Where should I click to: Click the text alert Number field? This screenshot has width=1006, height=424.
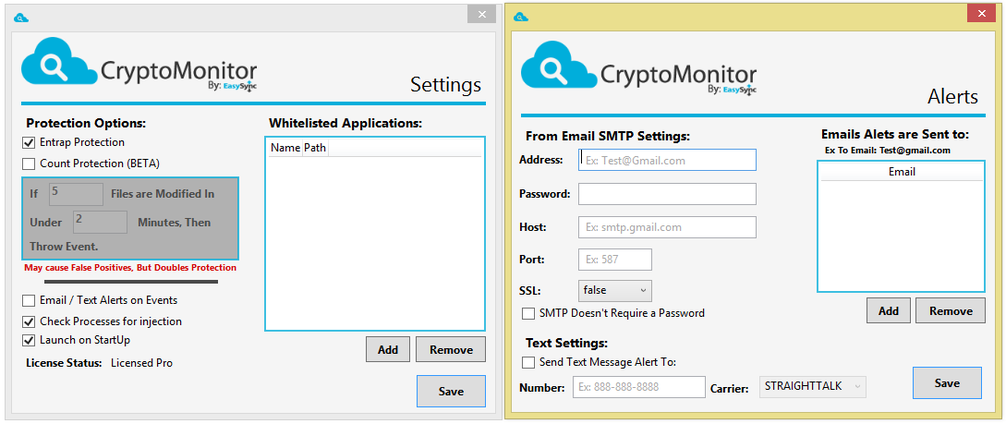pos(639,387)
